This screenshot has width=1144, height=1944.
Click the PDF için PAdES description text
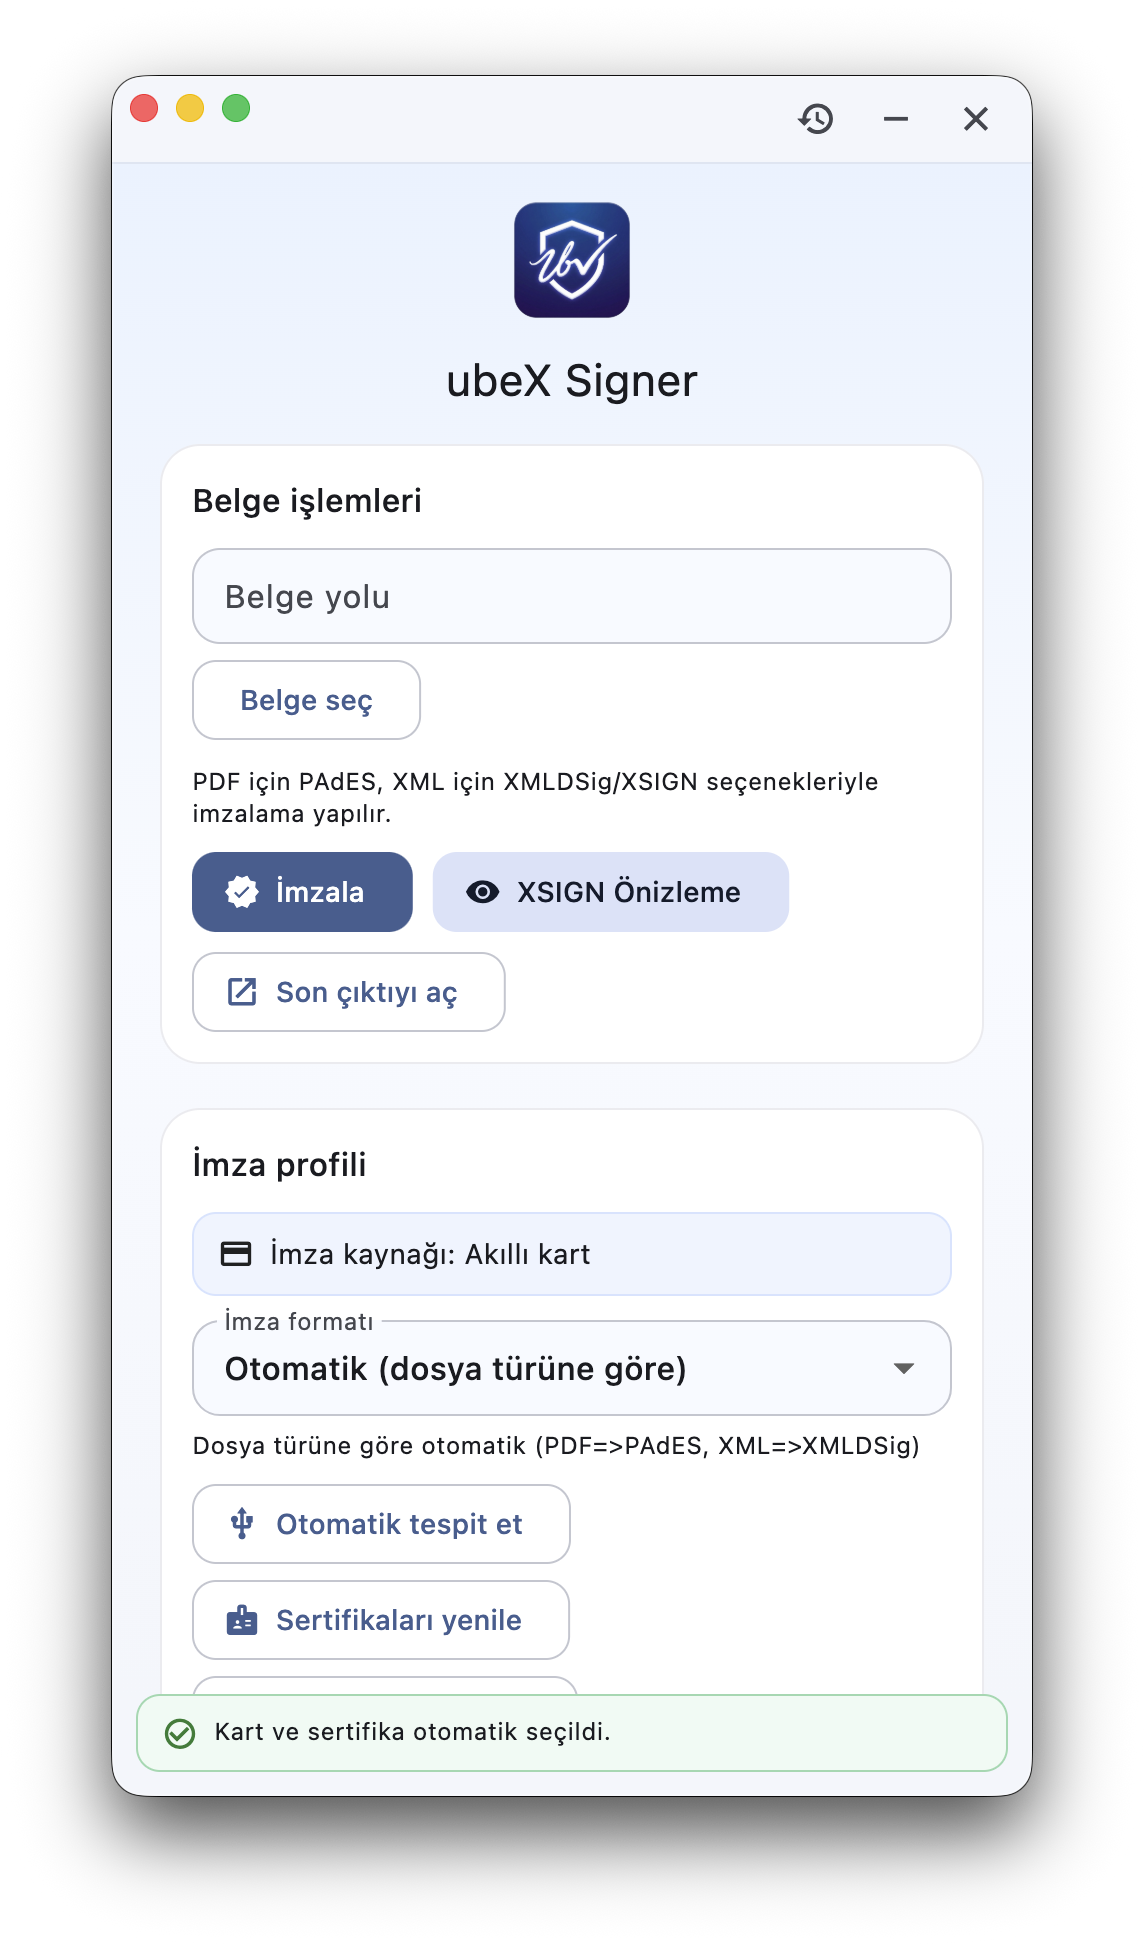535,797
